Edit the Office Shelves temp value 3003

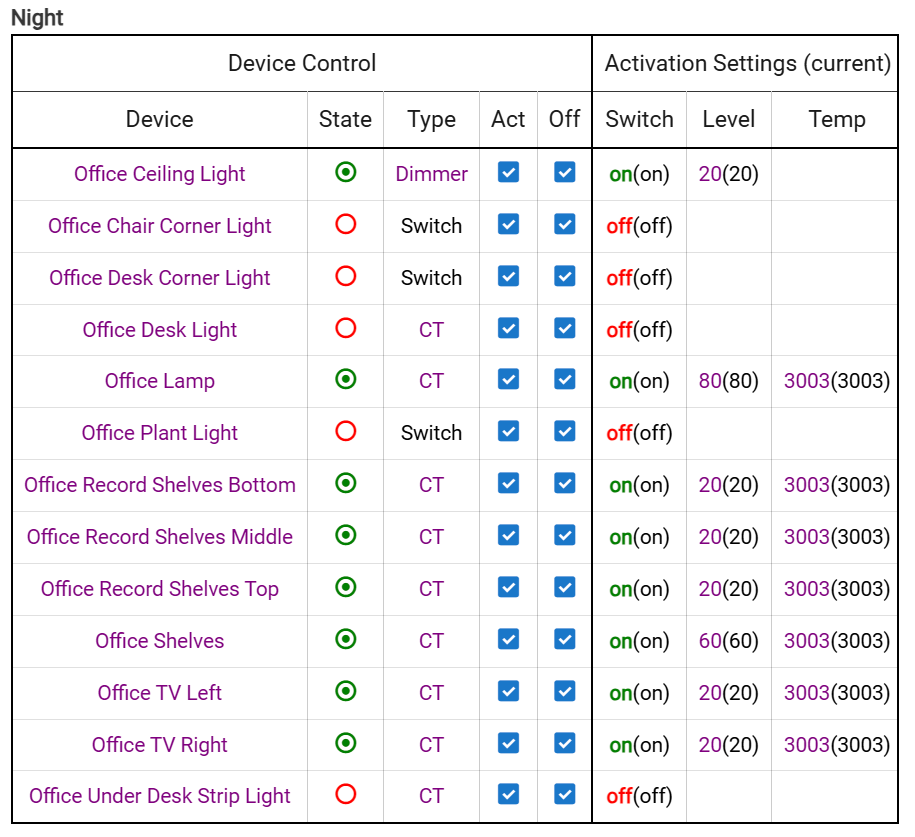[x=806, y=641]
